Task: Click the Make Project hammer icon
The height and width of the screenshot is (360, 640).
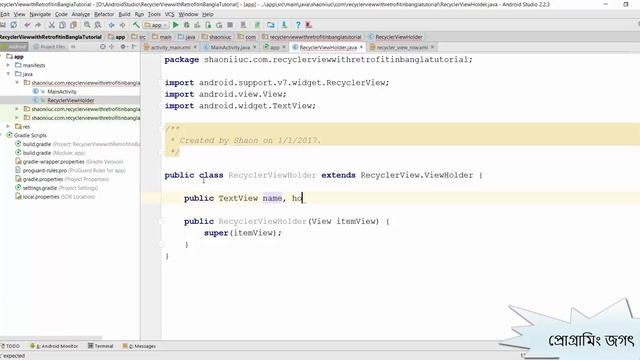Action: [x=136, y=25]
